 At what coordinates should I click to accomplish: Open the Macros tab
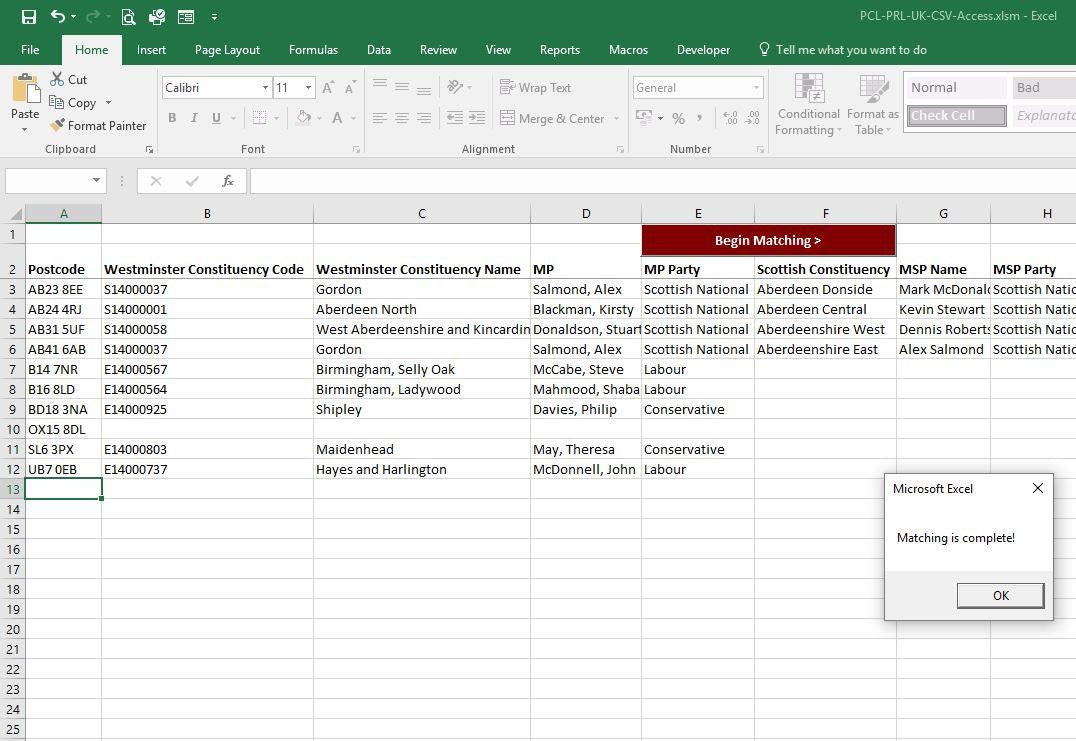click(628, 49)
